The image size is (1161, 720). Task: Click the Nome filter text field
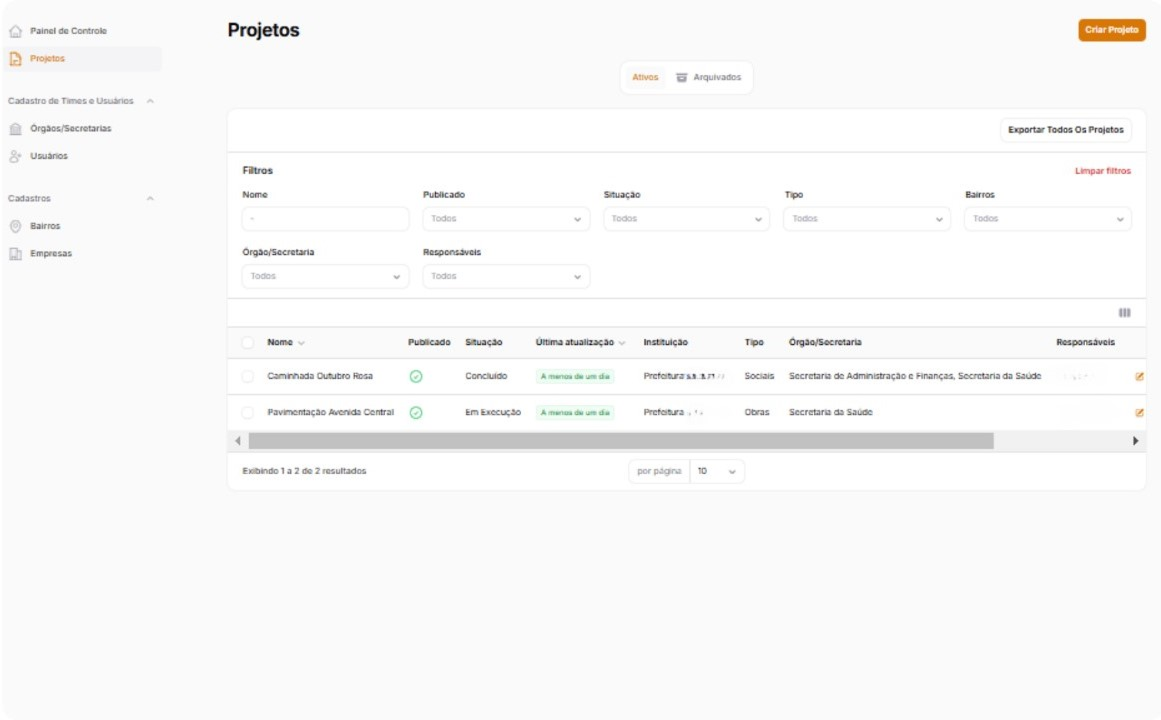click(x=325, y=219)
